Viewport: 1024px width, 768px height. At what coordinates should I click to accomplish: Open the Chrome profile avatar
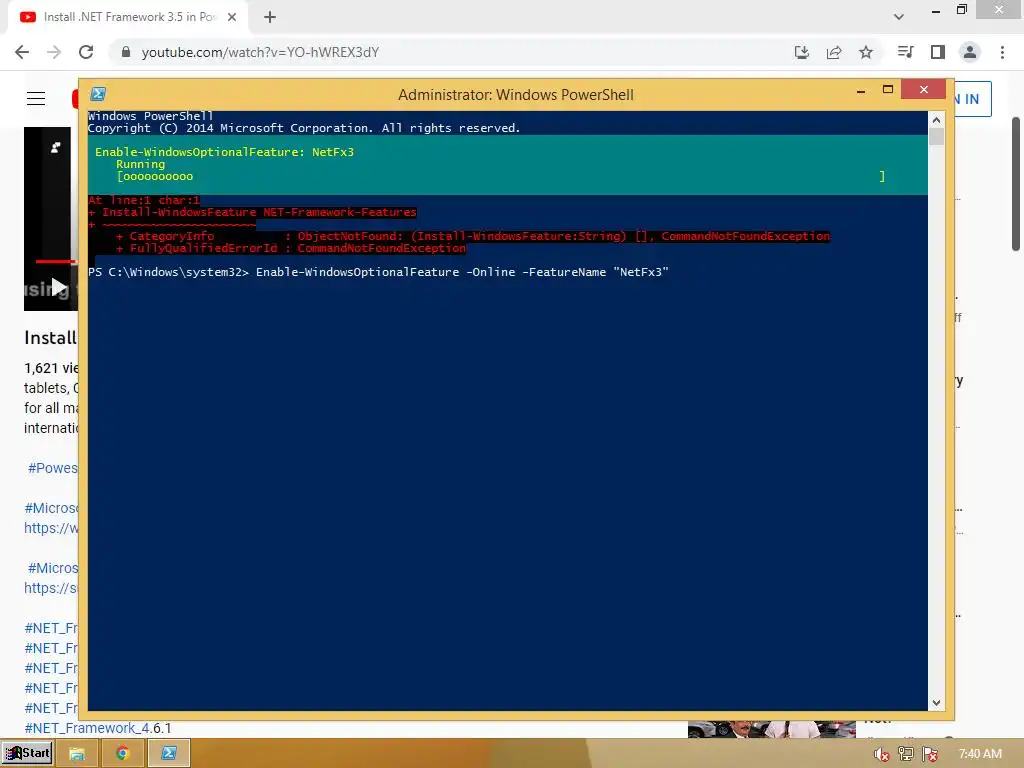pyautogui.click(x=970, y=52)
